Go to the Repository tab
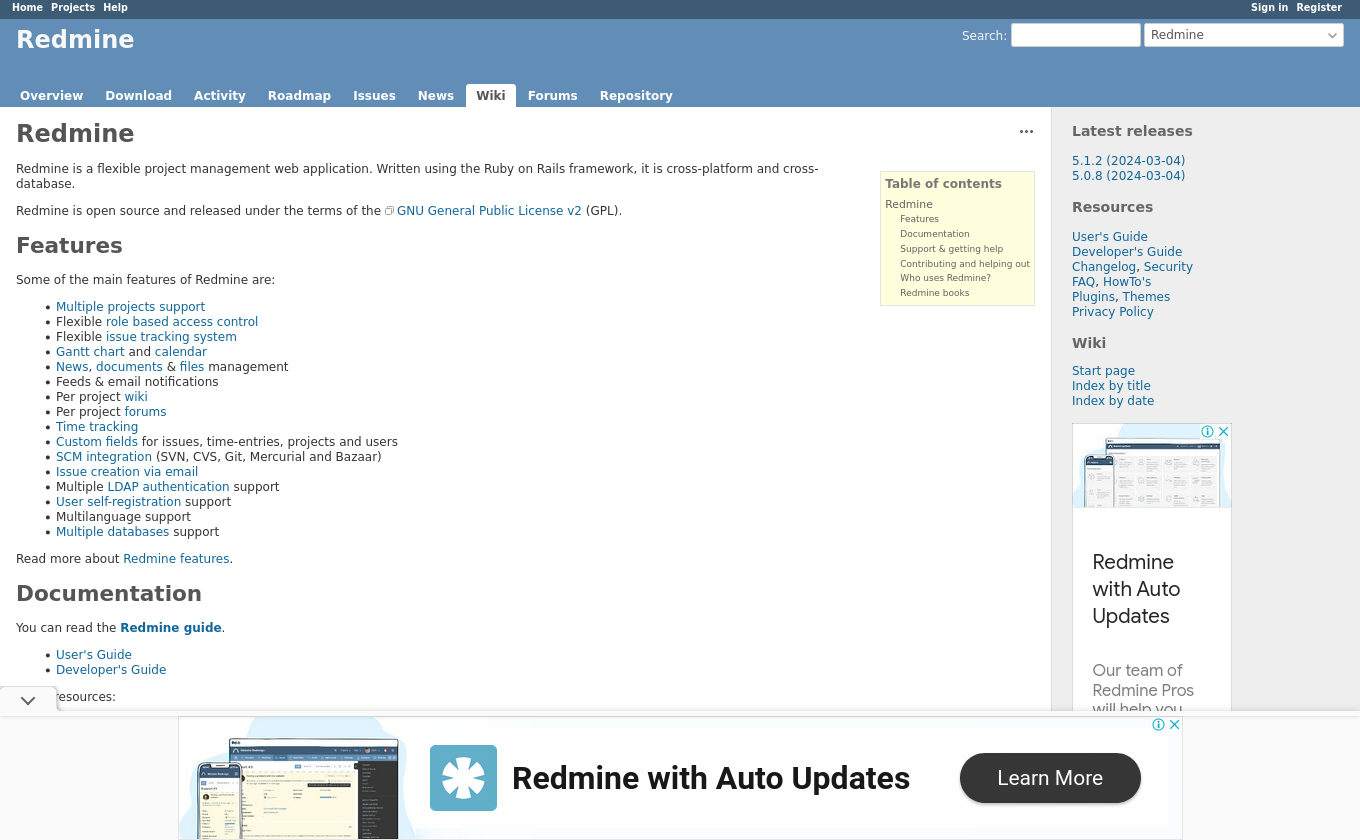The image size is (1360, 840). [x=636, y=96]
